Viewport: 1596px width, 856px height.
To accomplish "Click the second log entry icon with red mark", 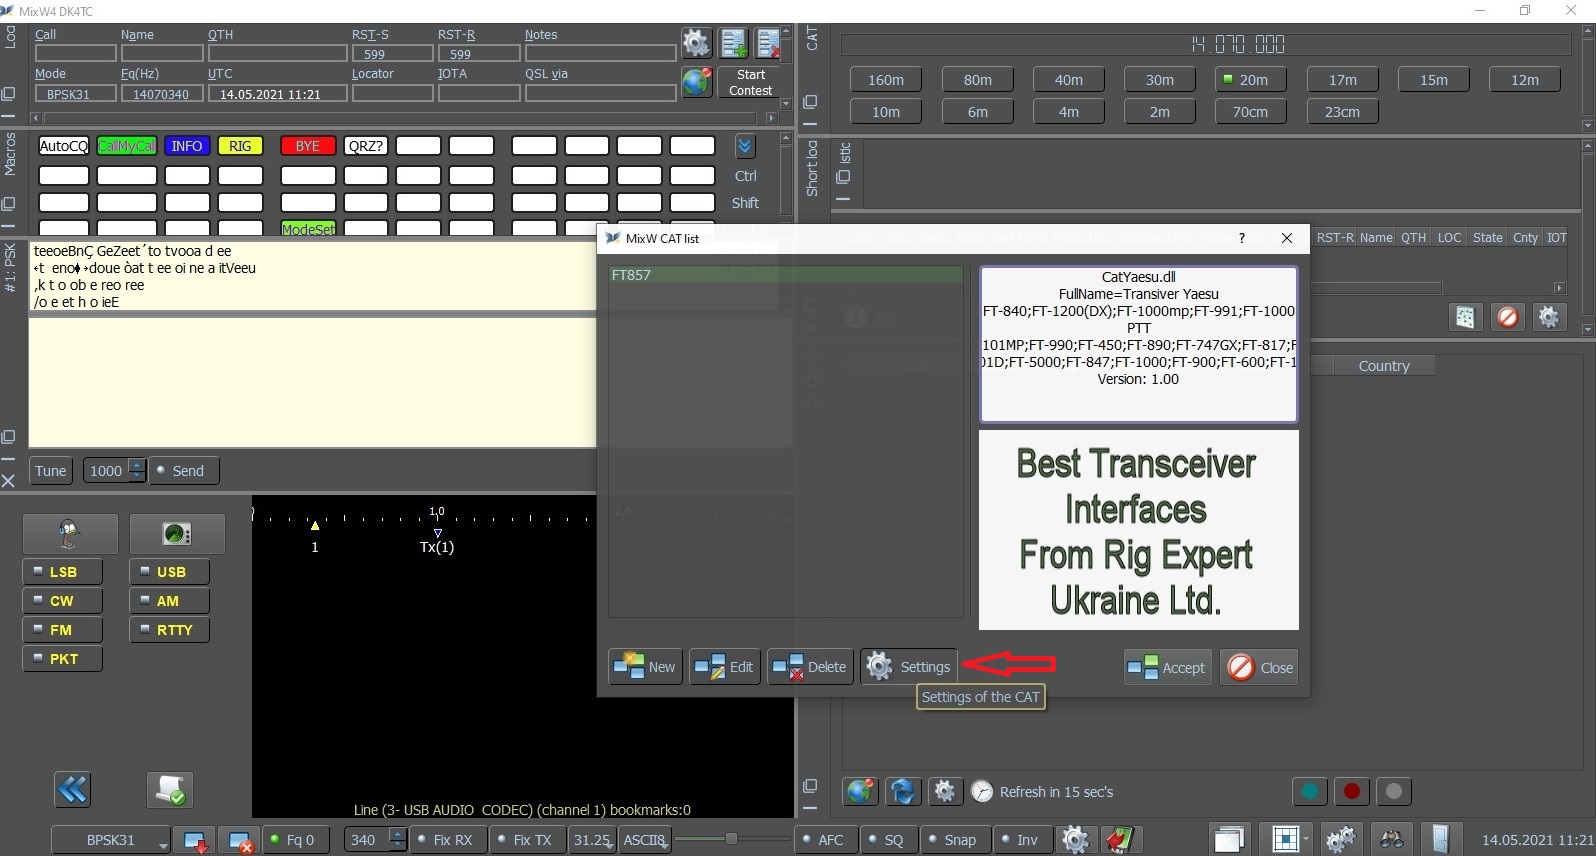I will pos(769,43).
